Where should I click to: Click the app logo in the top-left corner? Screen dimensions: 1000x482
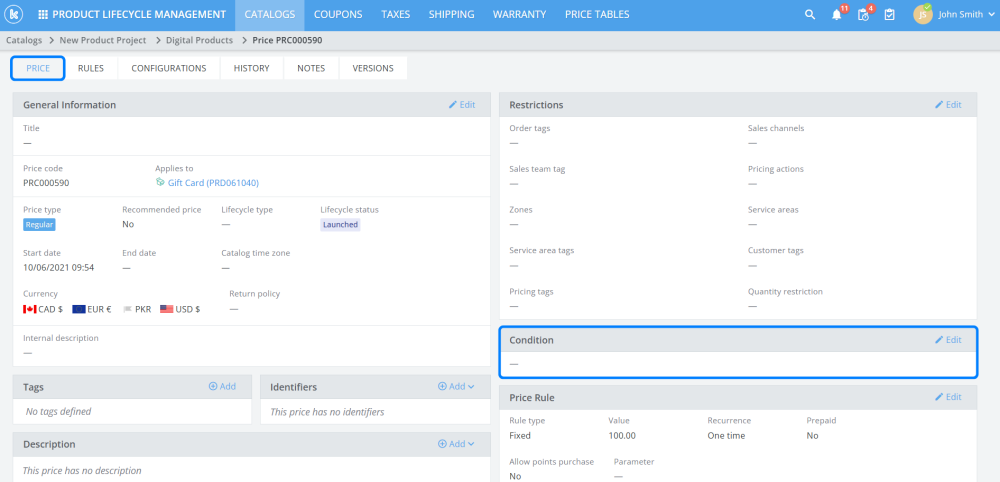(13, 14)
